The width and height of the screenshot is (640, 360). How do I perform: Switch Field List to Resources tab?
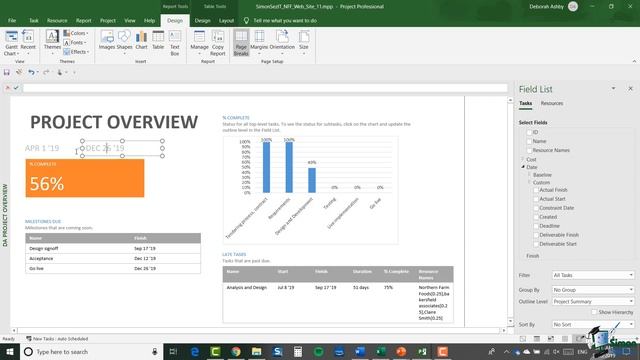[551, 103]
